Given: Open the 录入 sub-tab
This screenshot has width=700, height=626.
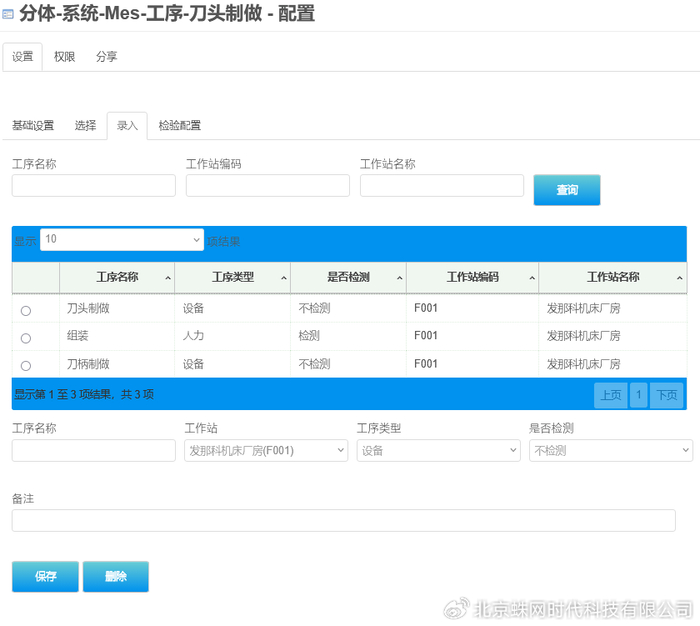Looking at the screenshot, I should (x=127, y=125).
